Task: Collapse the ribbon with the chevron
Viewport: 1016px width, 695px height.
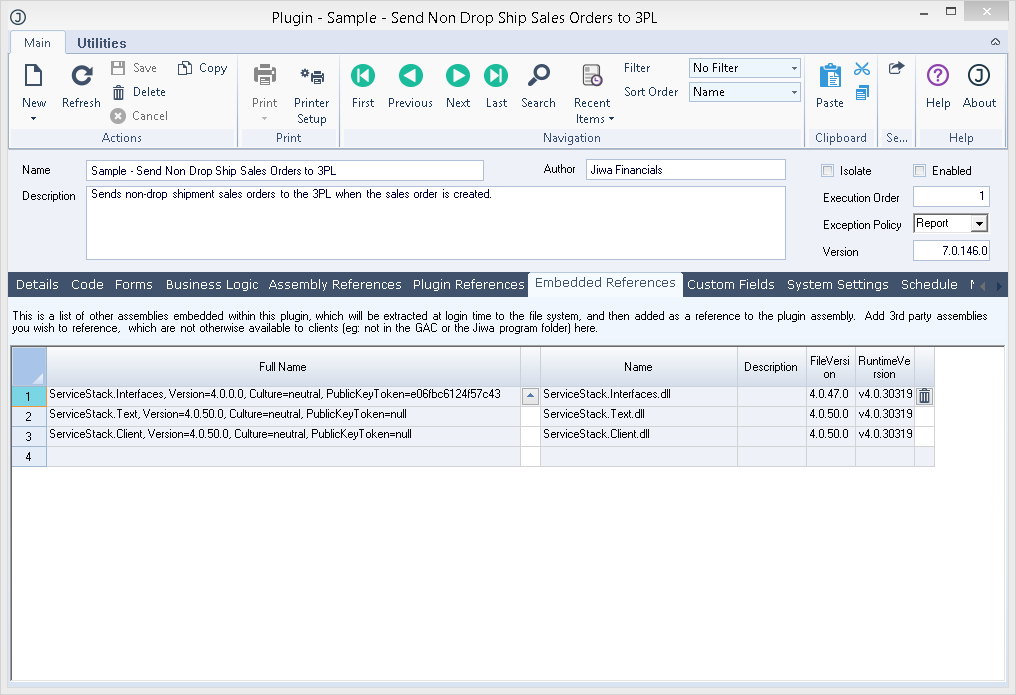Action: point(995,43)
